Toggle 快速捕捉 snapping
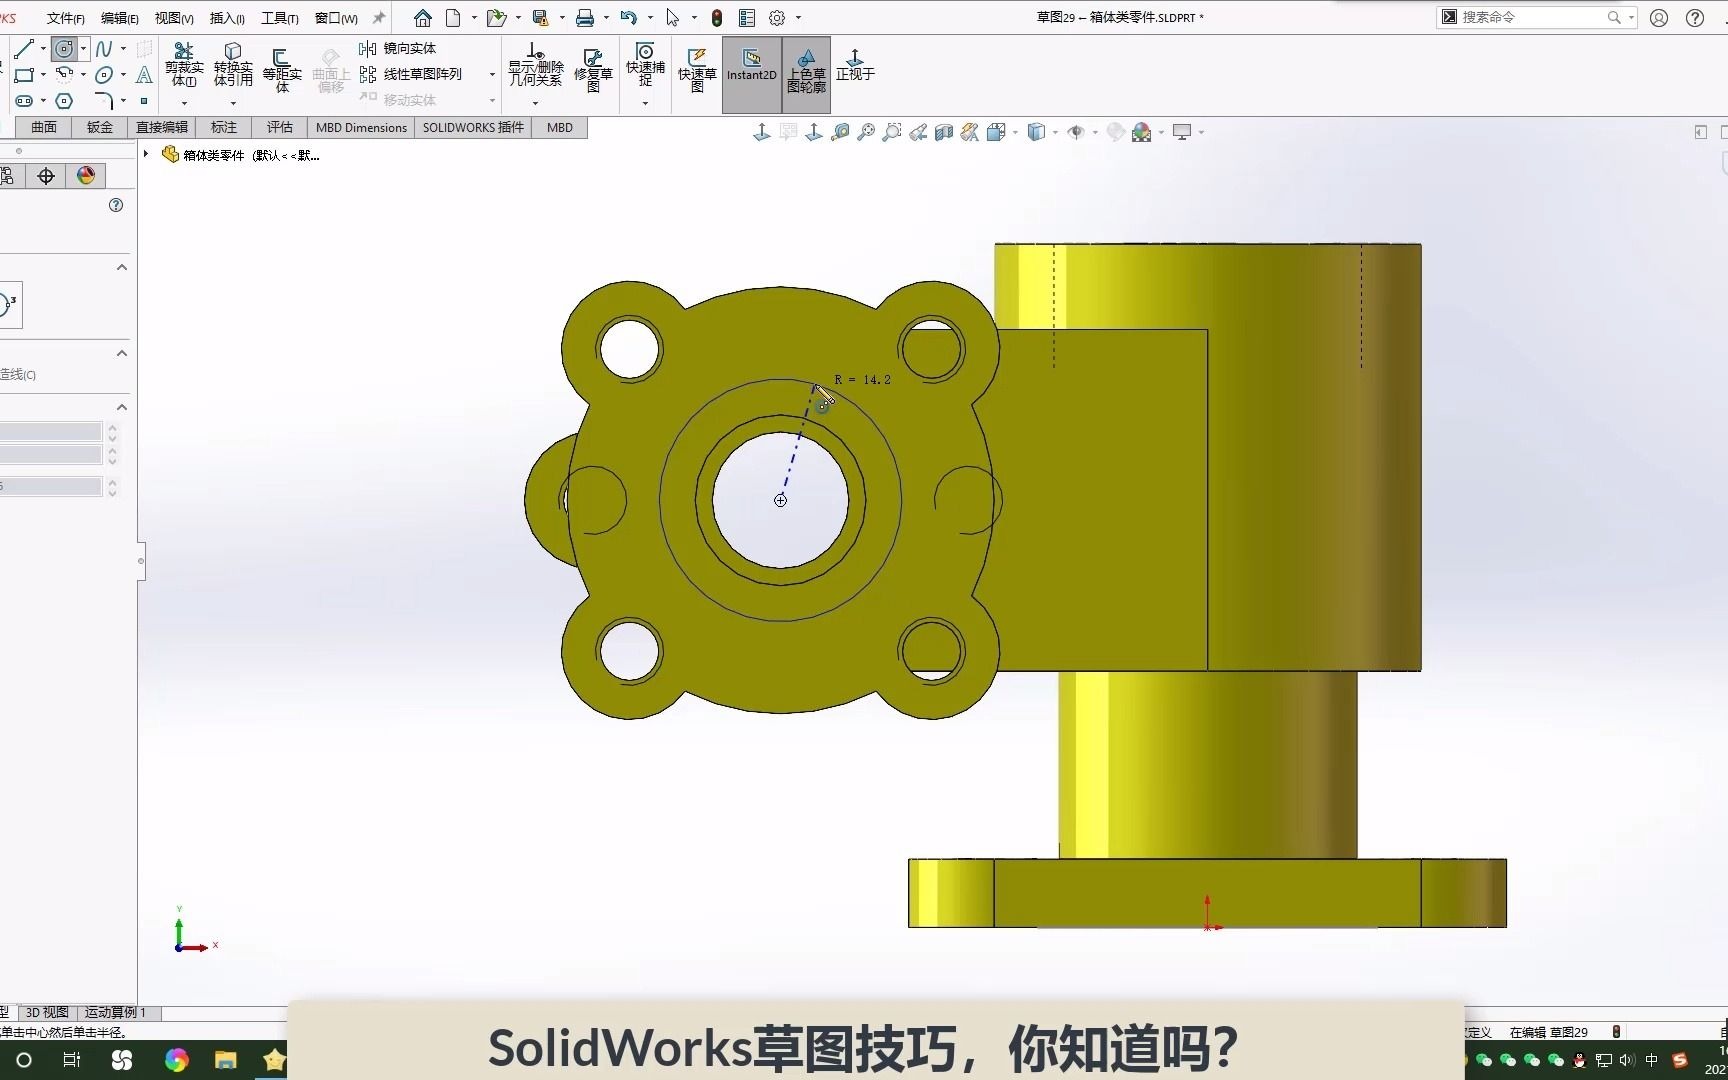The image size is (1728, 1080). point(645,68)
